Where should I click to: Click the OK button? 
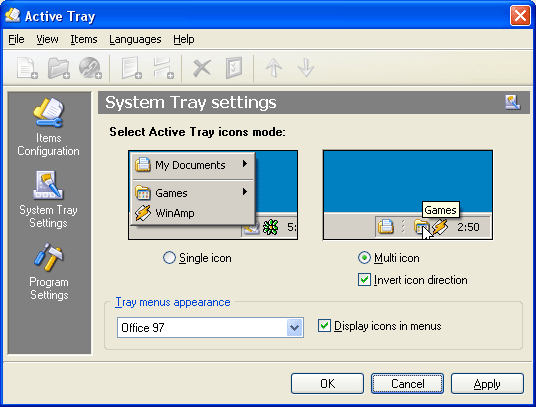[x=327, y=384]
